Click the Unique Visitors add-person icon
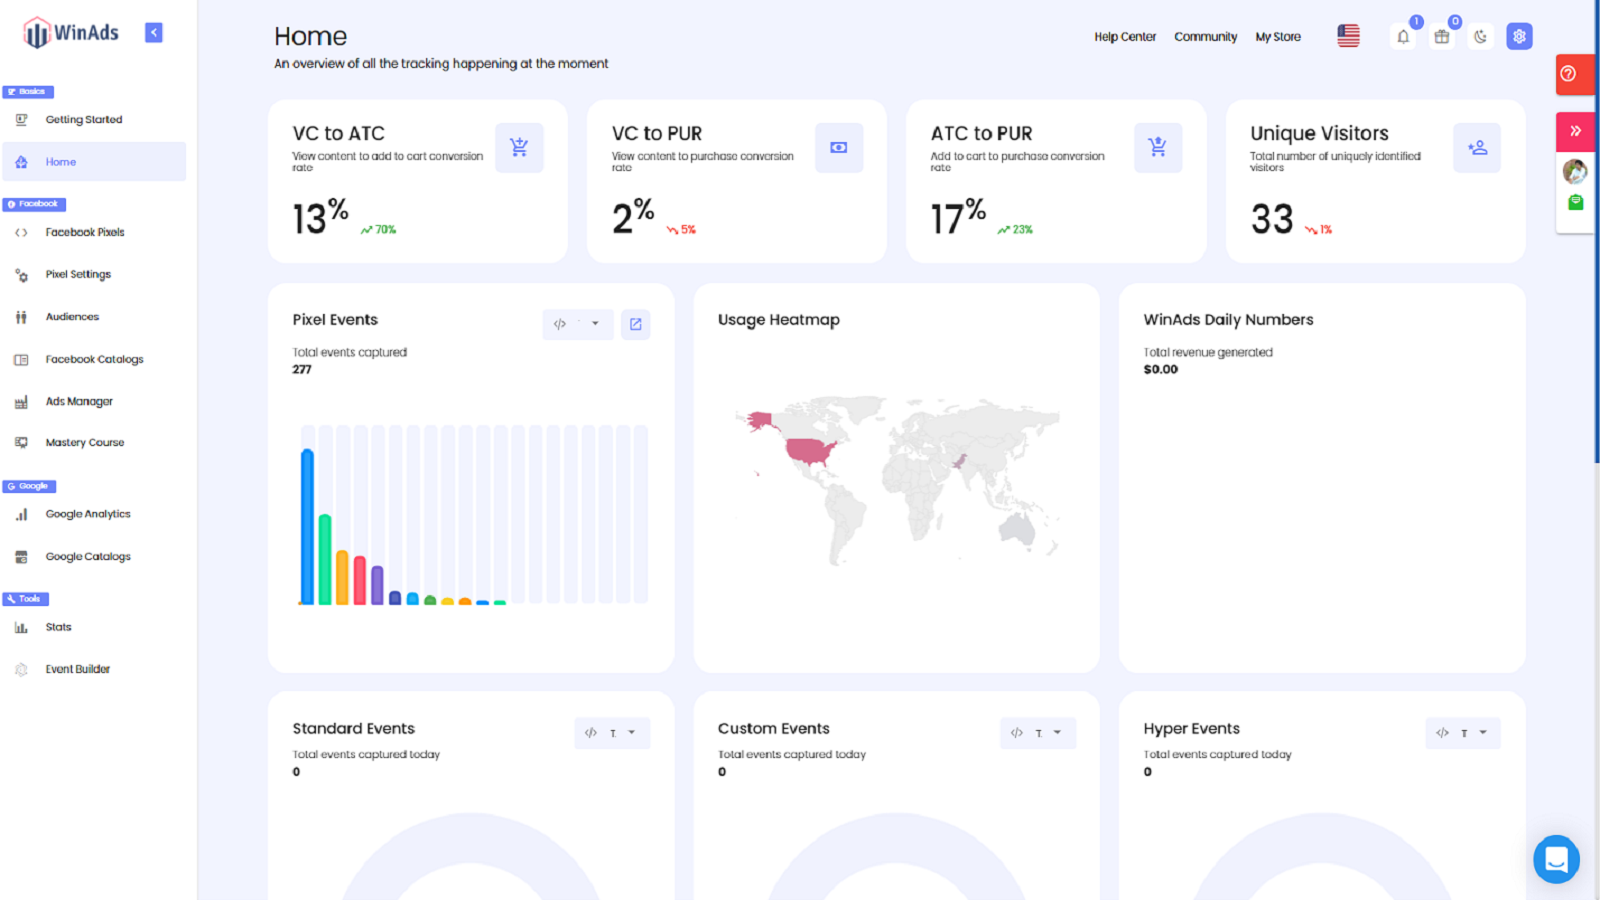The image size is (1600, 900). 1477,148
